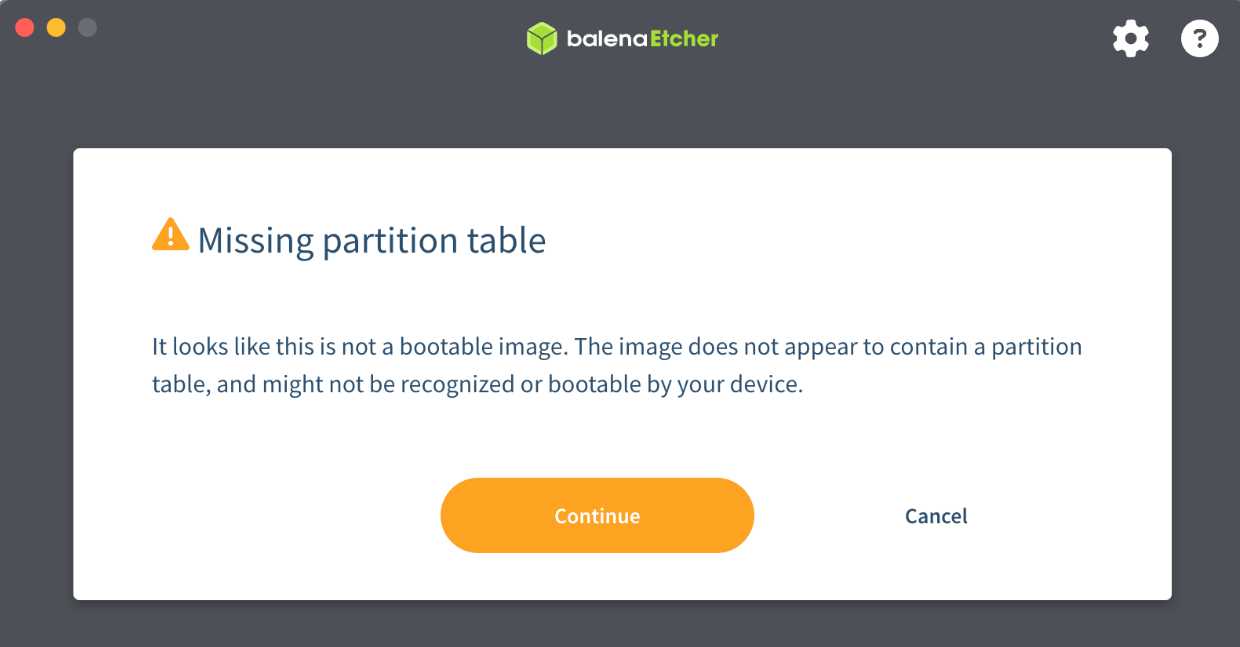1240x647 pixels.
Task: Open the settings gear icon
Action: coord(1131,39)
